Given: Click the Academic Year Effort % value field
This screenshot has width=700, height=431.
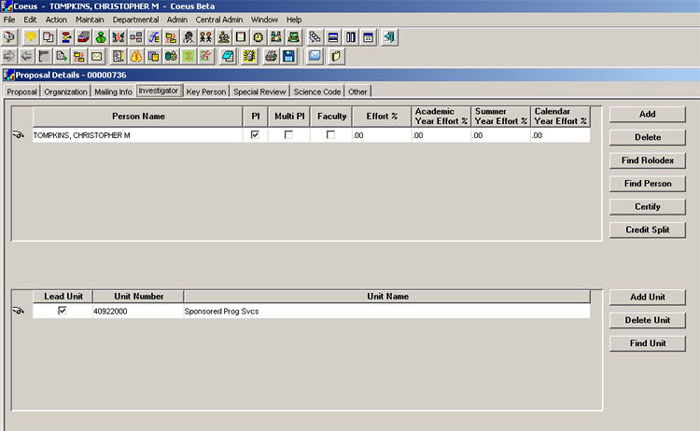Looking at the screenshot, I should pyautogui.click(x=441, y=135).
